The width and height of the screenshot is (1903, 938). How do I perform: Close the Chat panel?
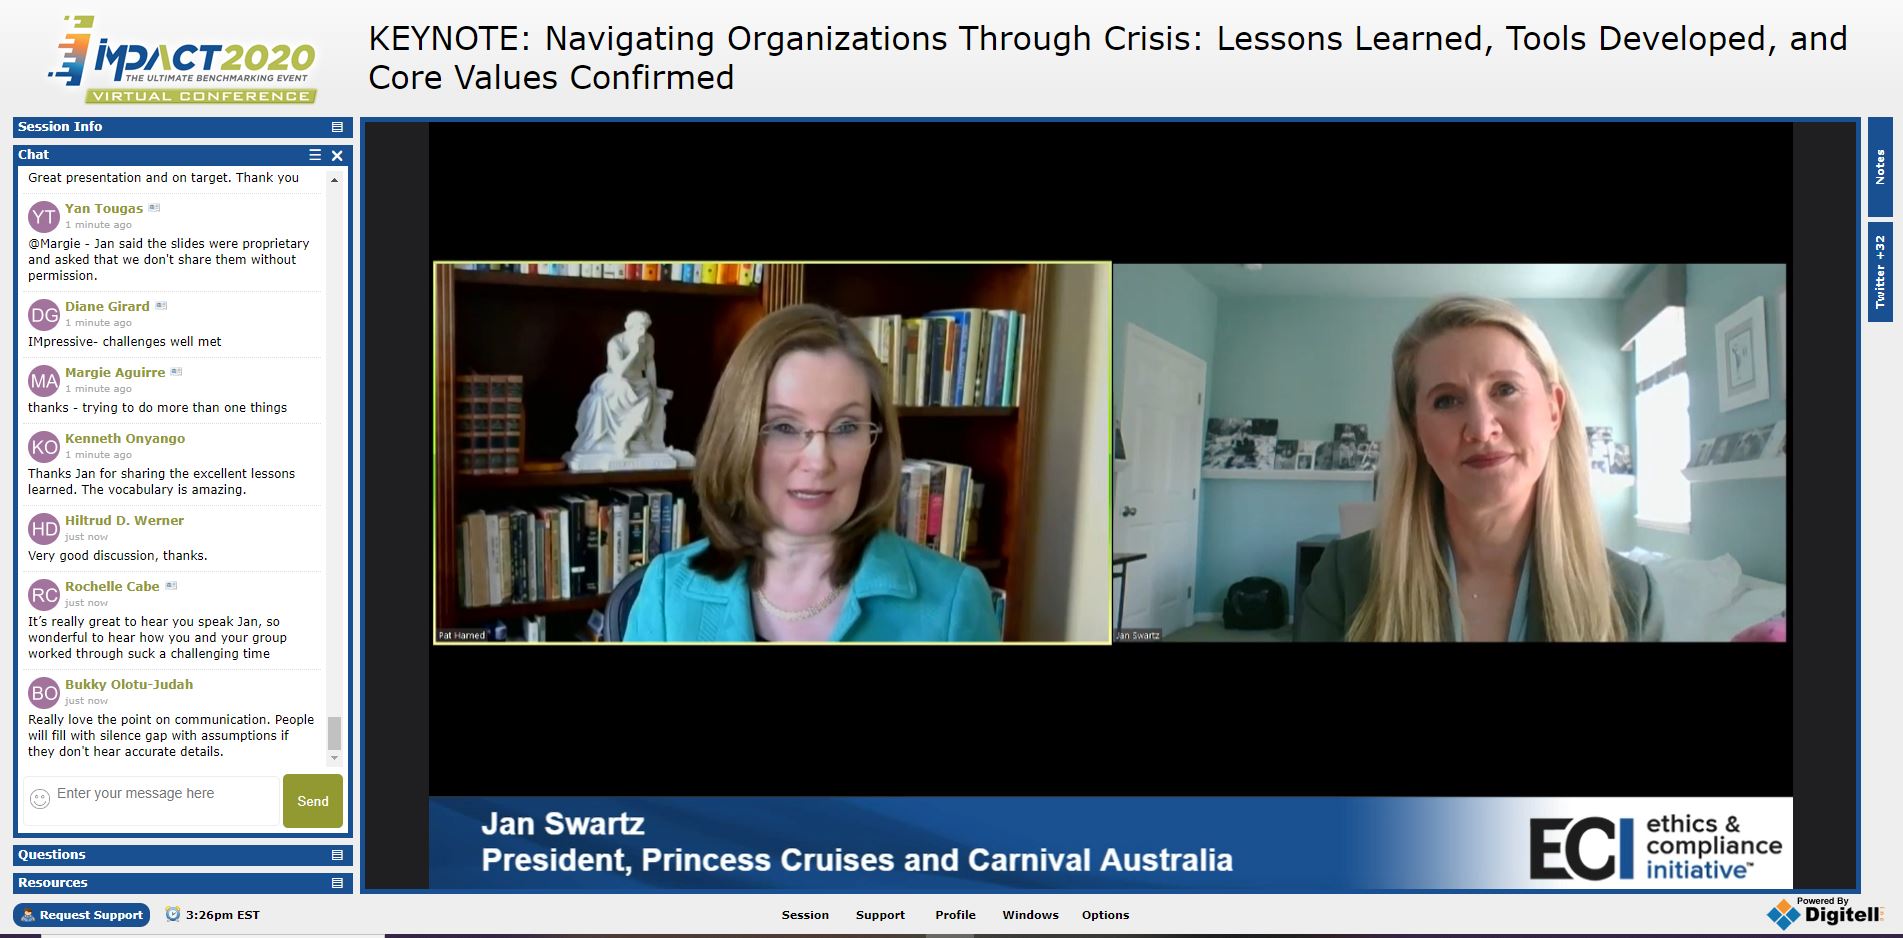pyautogui.click(x=337, y=155)
